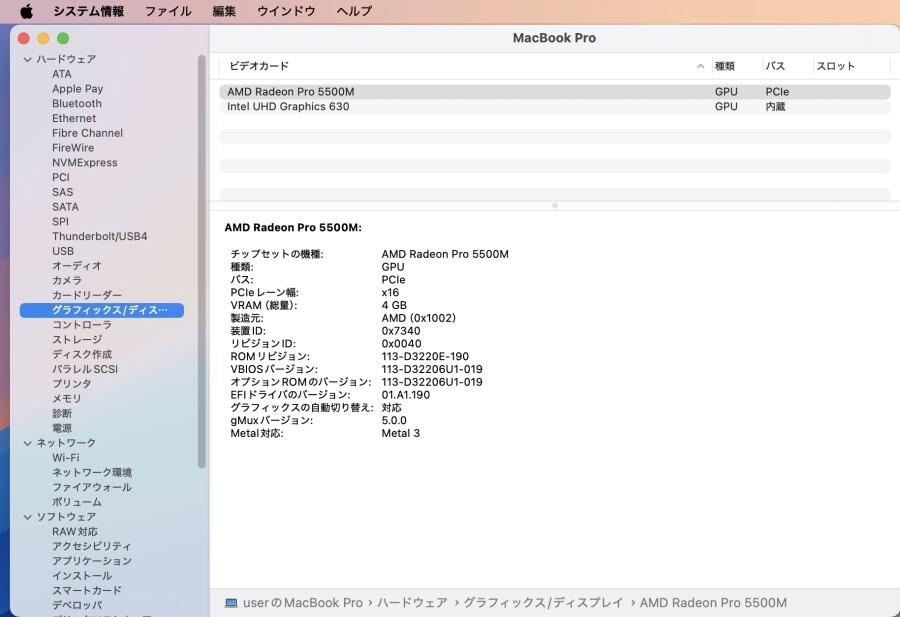Select インストール in the sidebar
Viewport: 900px width, 617px height.
82,576
